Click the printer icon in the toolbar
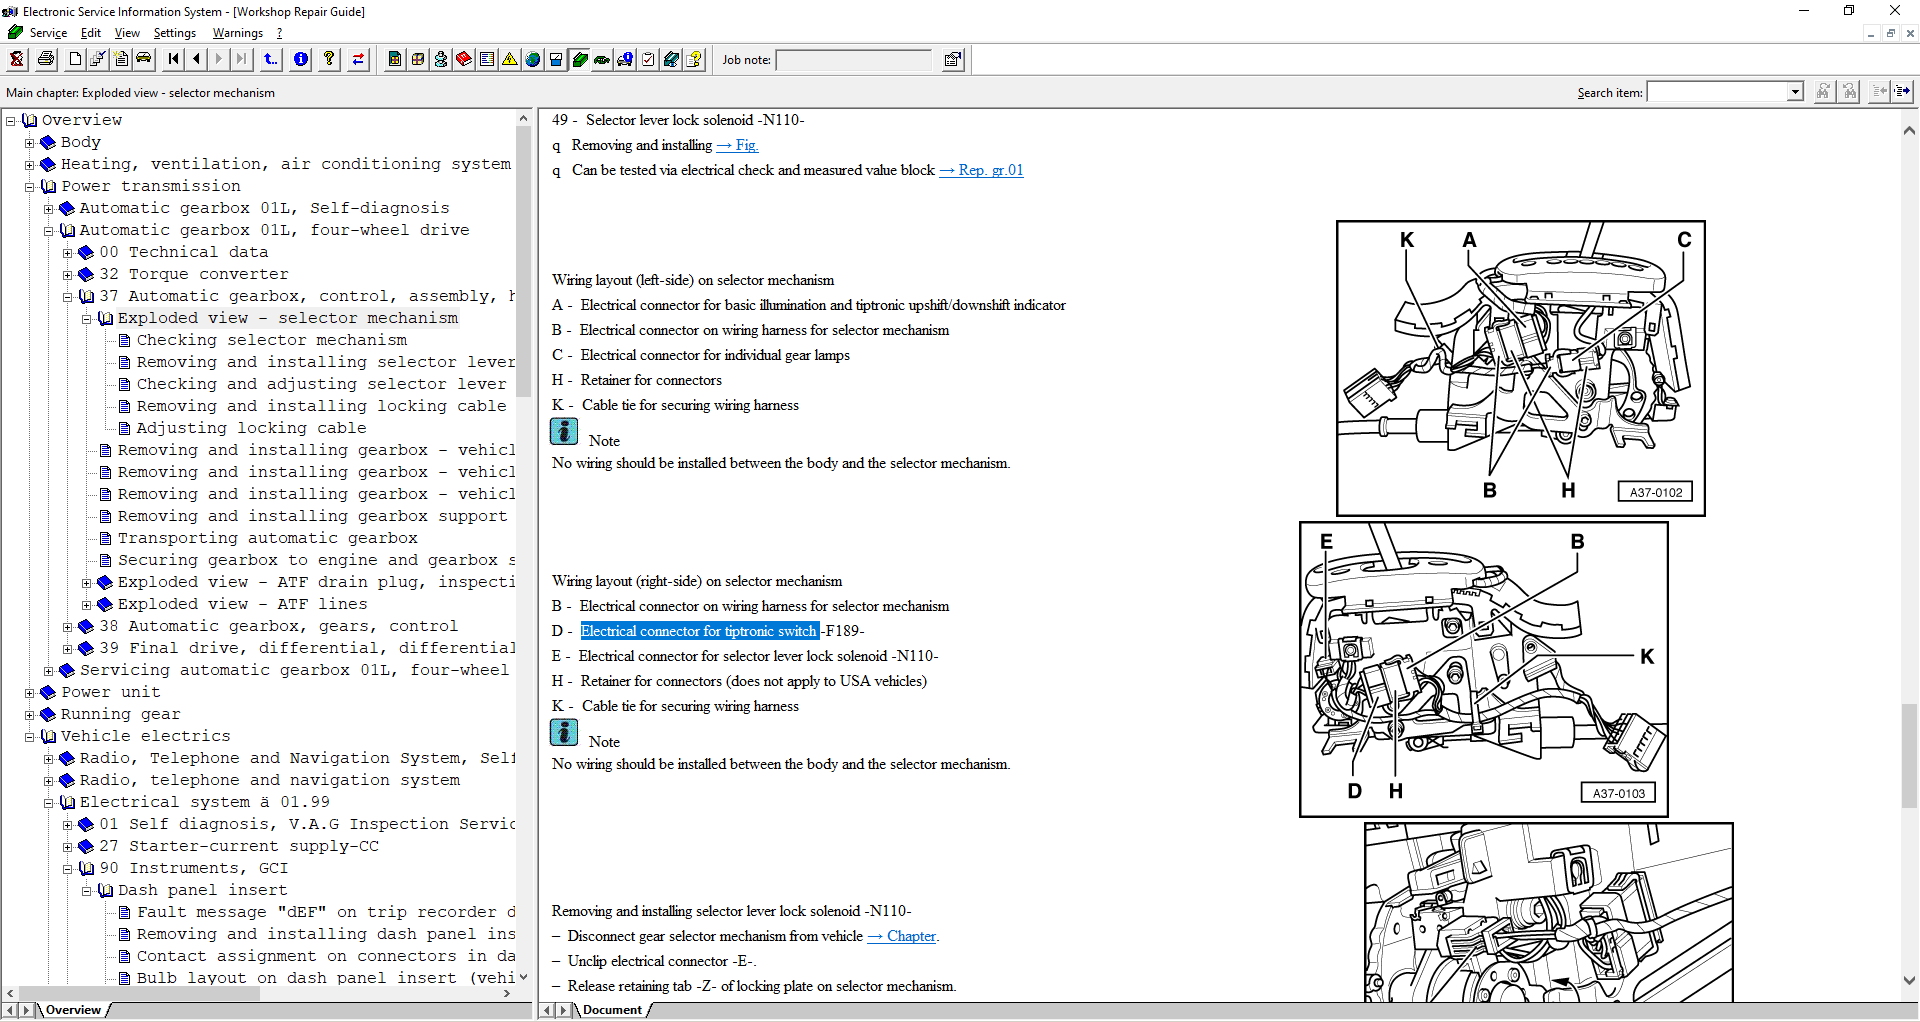 coord(46,60)
